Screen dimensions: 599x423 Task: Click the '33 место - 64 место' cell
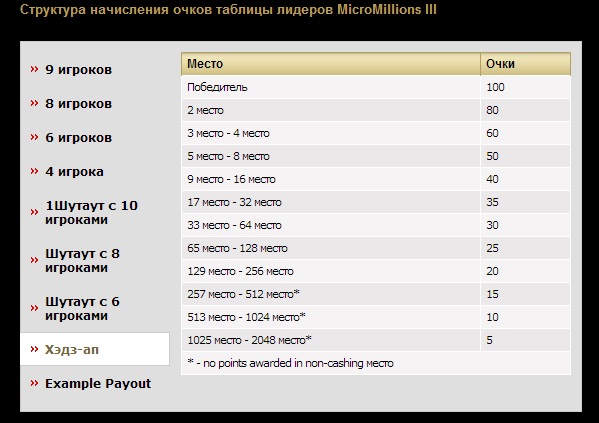point(331,225)
